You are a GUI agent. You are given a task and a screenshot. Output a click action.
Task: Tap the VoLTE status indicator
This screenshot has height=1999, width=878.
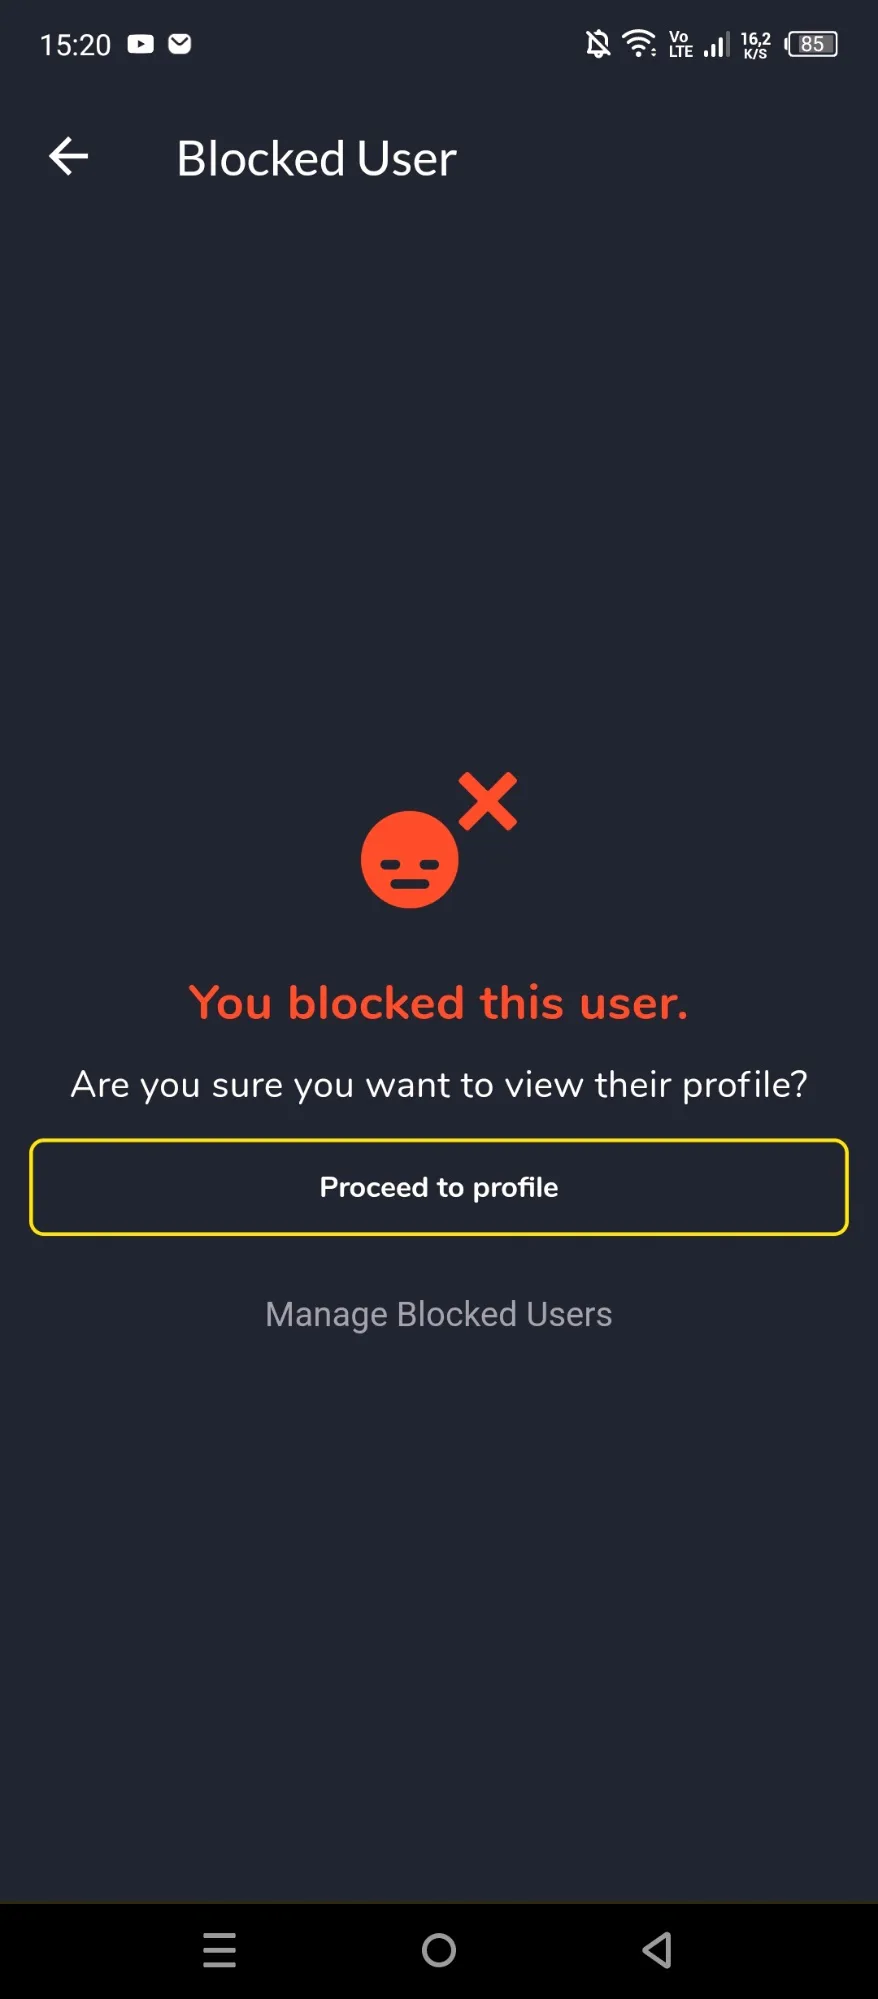(x=681, y=44)
